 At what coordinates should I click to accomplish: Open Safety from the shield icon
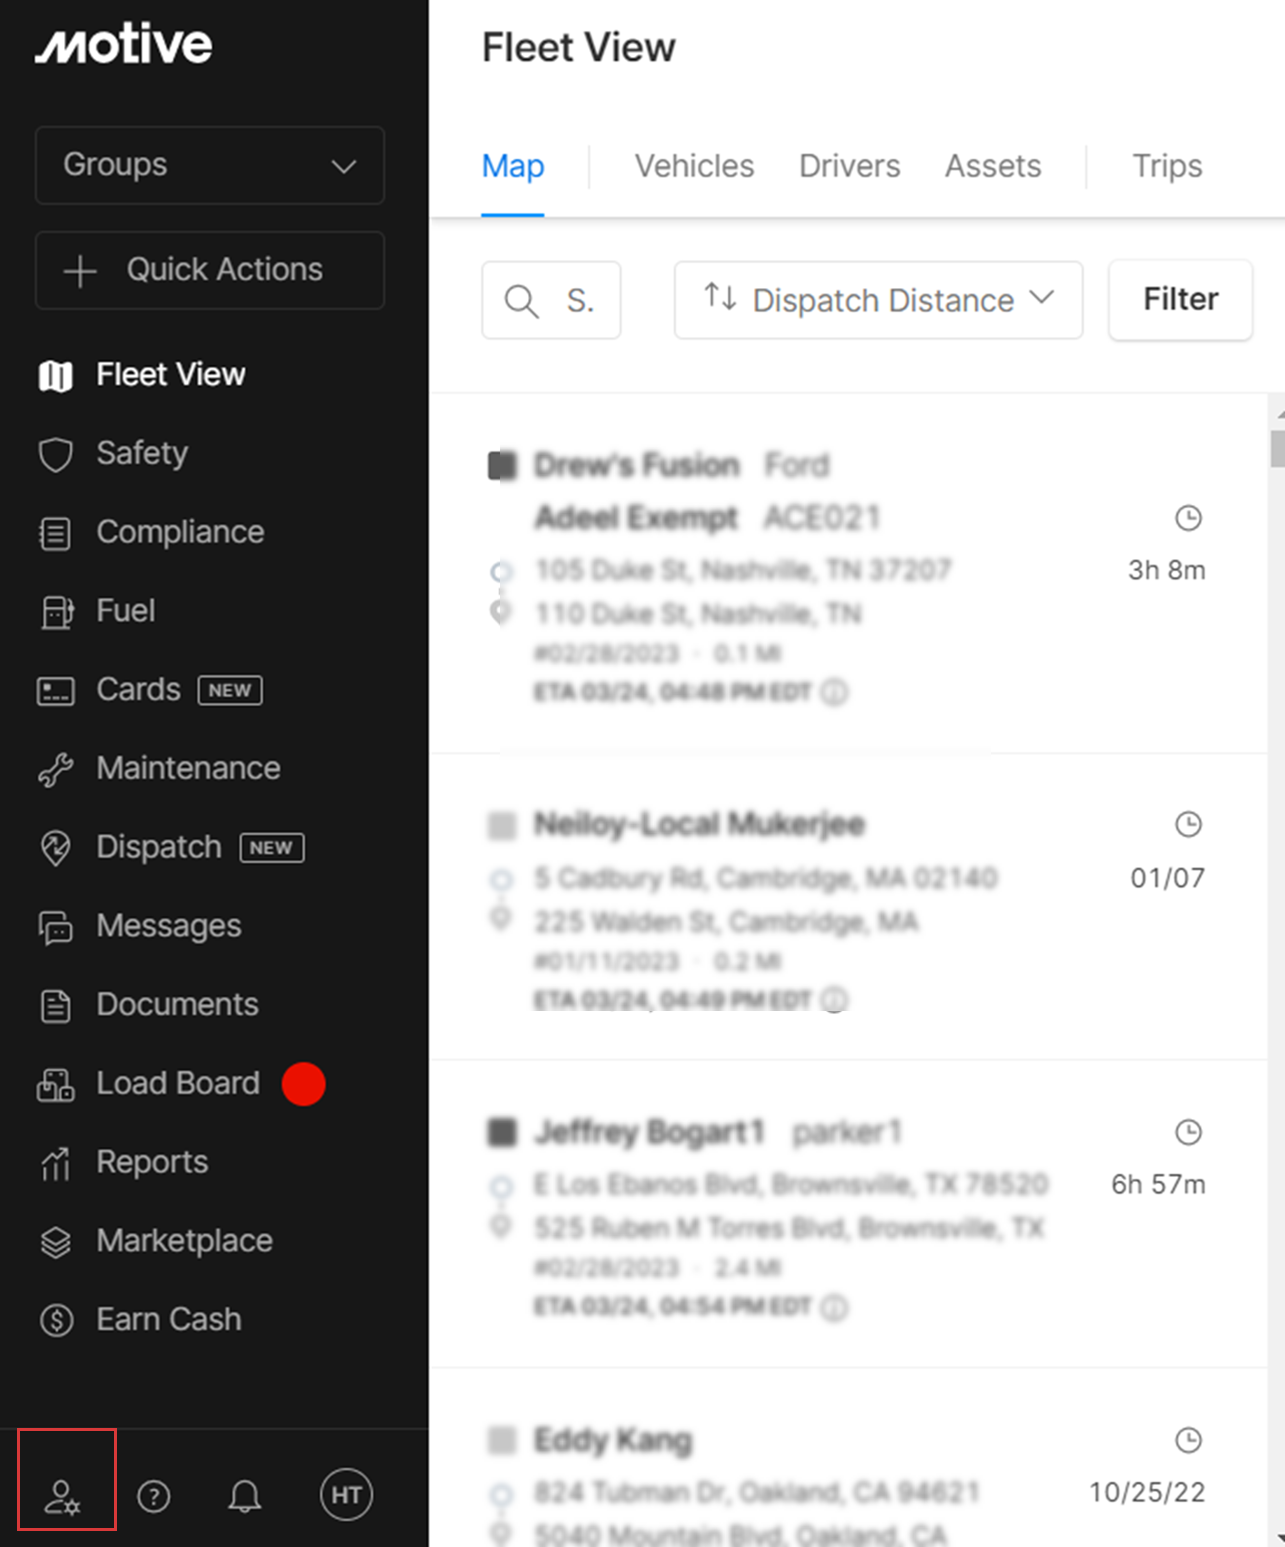56,454
